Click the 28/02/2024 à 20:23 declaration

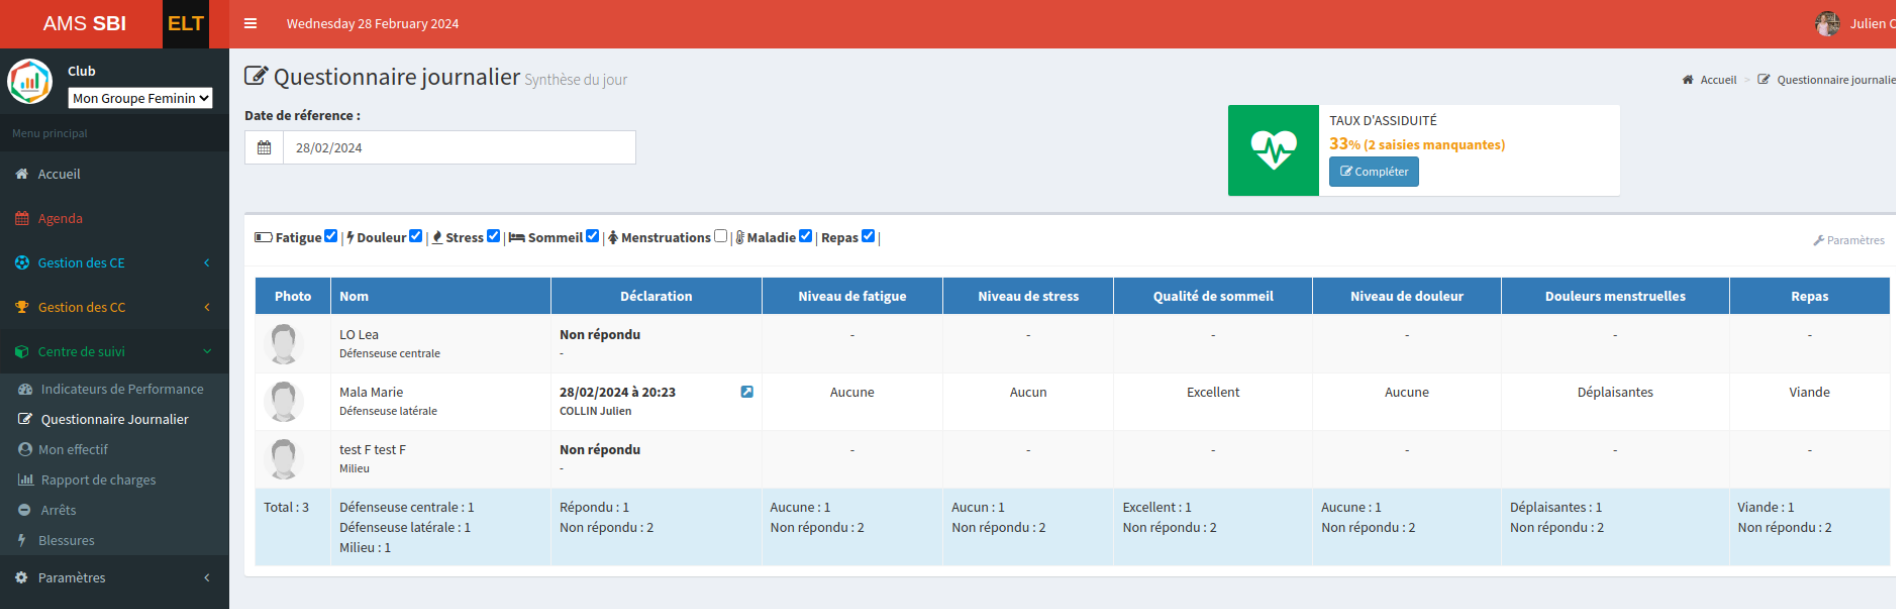point(617,392)
